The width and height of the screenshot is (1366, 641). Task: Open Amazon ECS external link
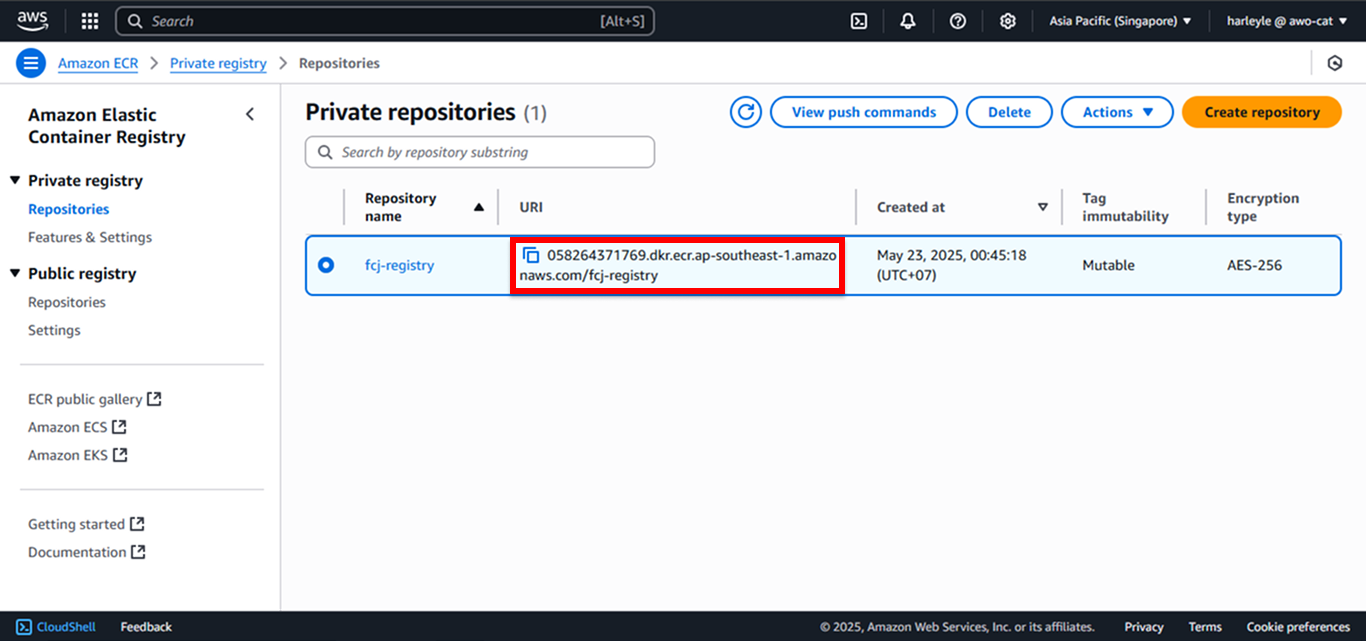[77, 427]
